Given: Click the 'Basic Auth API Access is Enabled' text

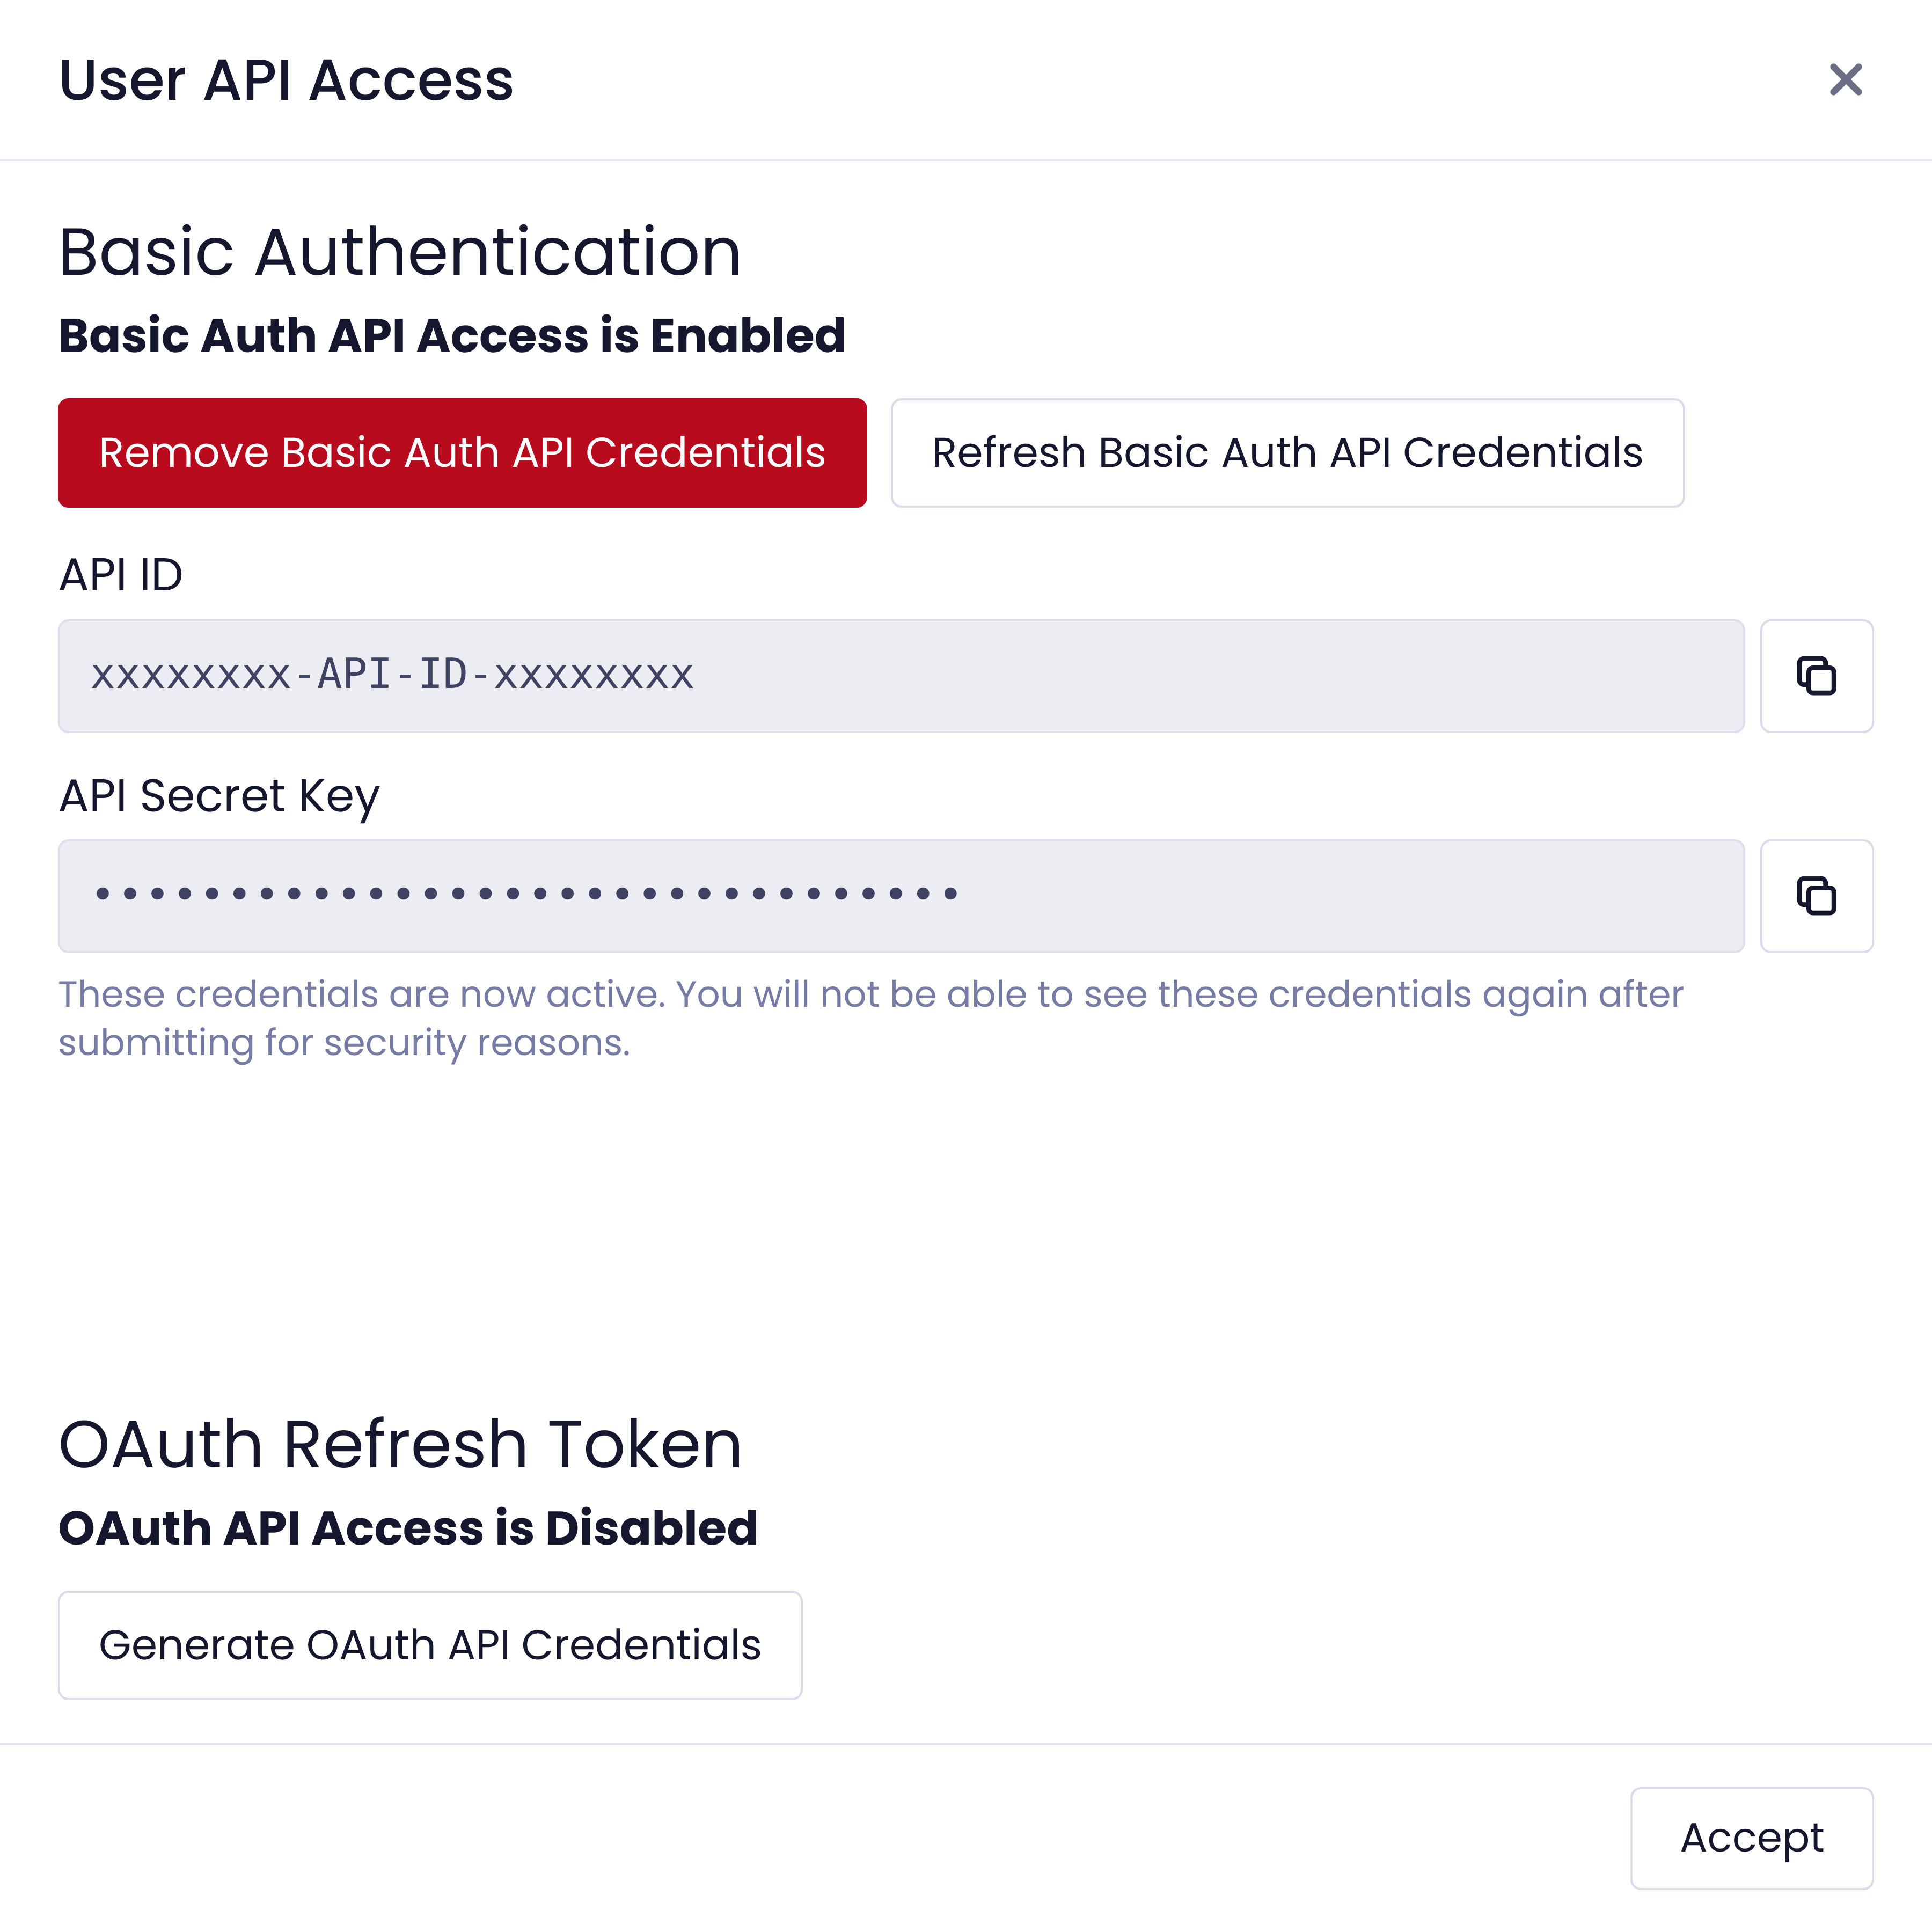Looking at the screenshot, I should pyautogui.click(x=452, y=335).
